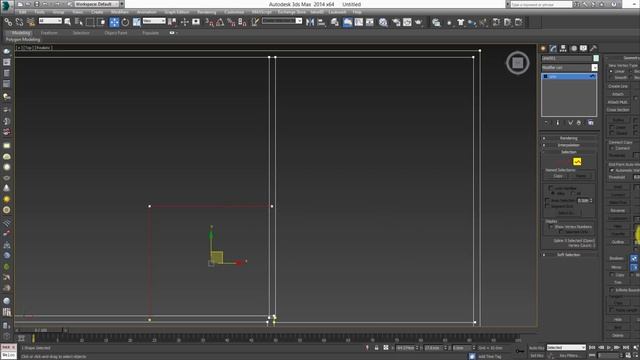This screenshot has width=640, height=360.
Task: Click the Align tool icon
Action: point(321,22)
